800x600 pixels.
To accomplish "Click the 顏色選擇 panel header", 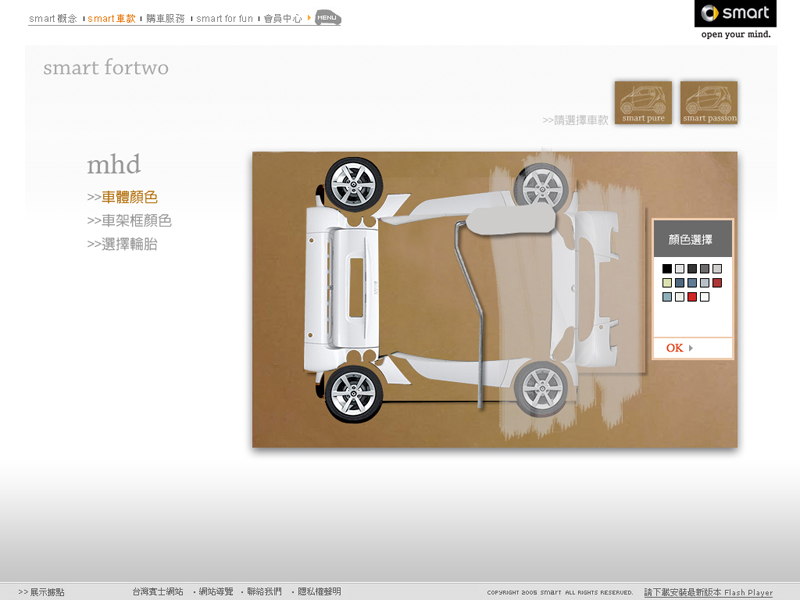I will click(692, 239).
